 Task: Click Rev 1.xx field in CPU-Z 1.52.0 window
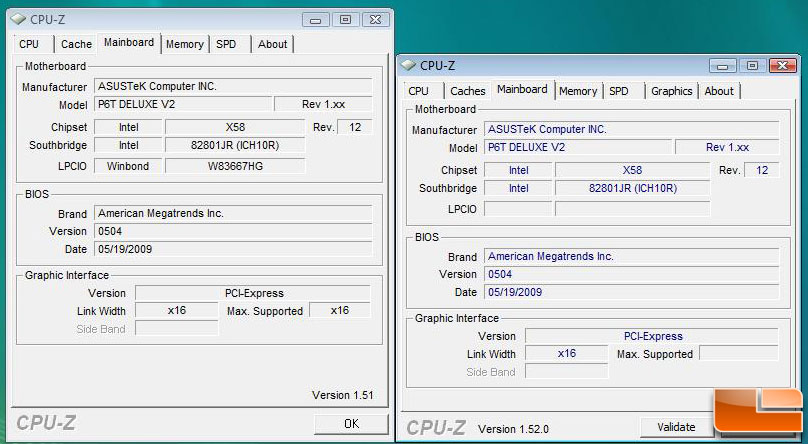coord(727,147)
